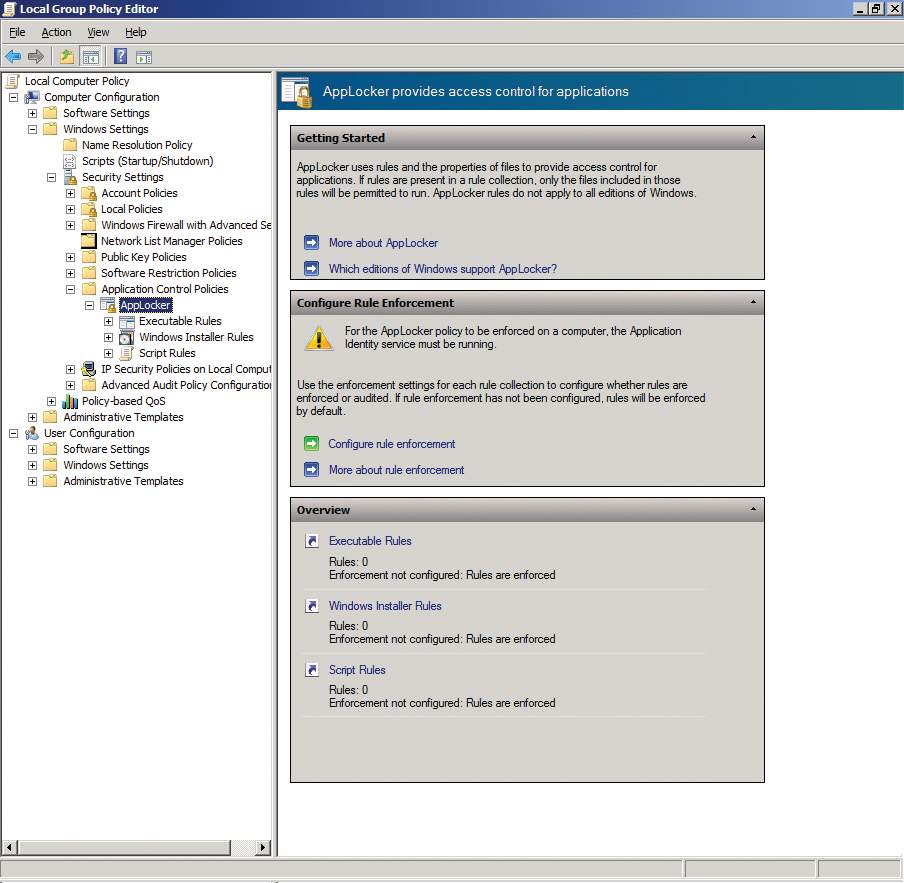Open the View menu
Image resolution: width=904 pixels, height=883 pixels.
(97, 32)
